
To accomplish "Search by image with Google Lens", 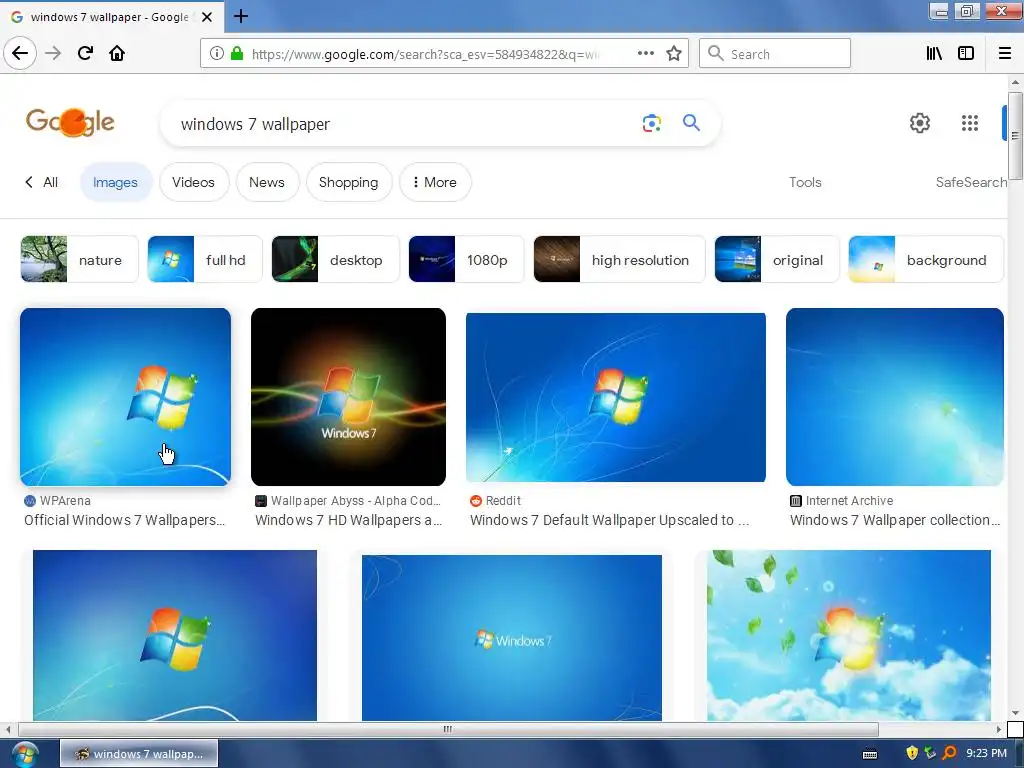I will [651, 123].
